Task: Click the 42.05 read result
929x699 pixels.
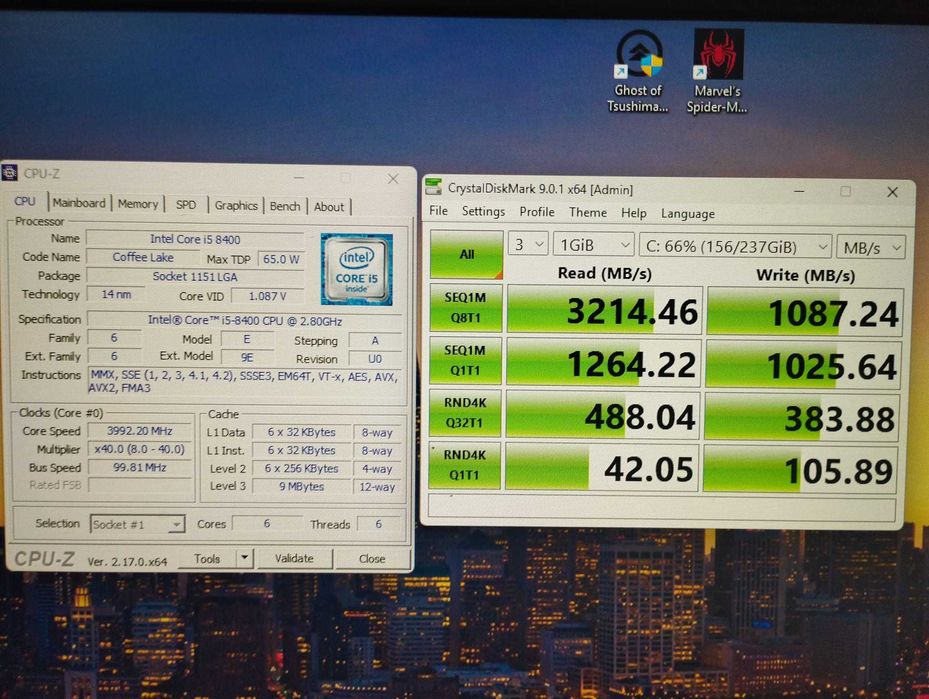Action: (x=601, y=467)
